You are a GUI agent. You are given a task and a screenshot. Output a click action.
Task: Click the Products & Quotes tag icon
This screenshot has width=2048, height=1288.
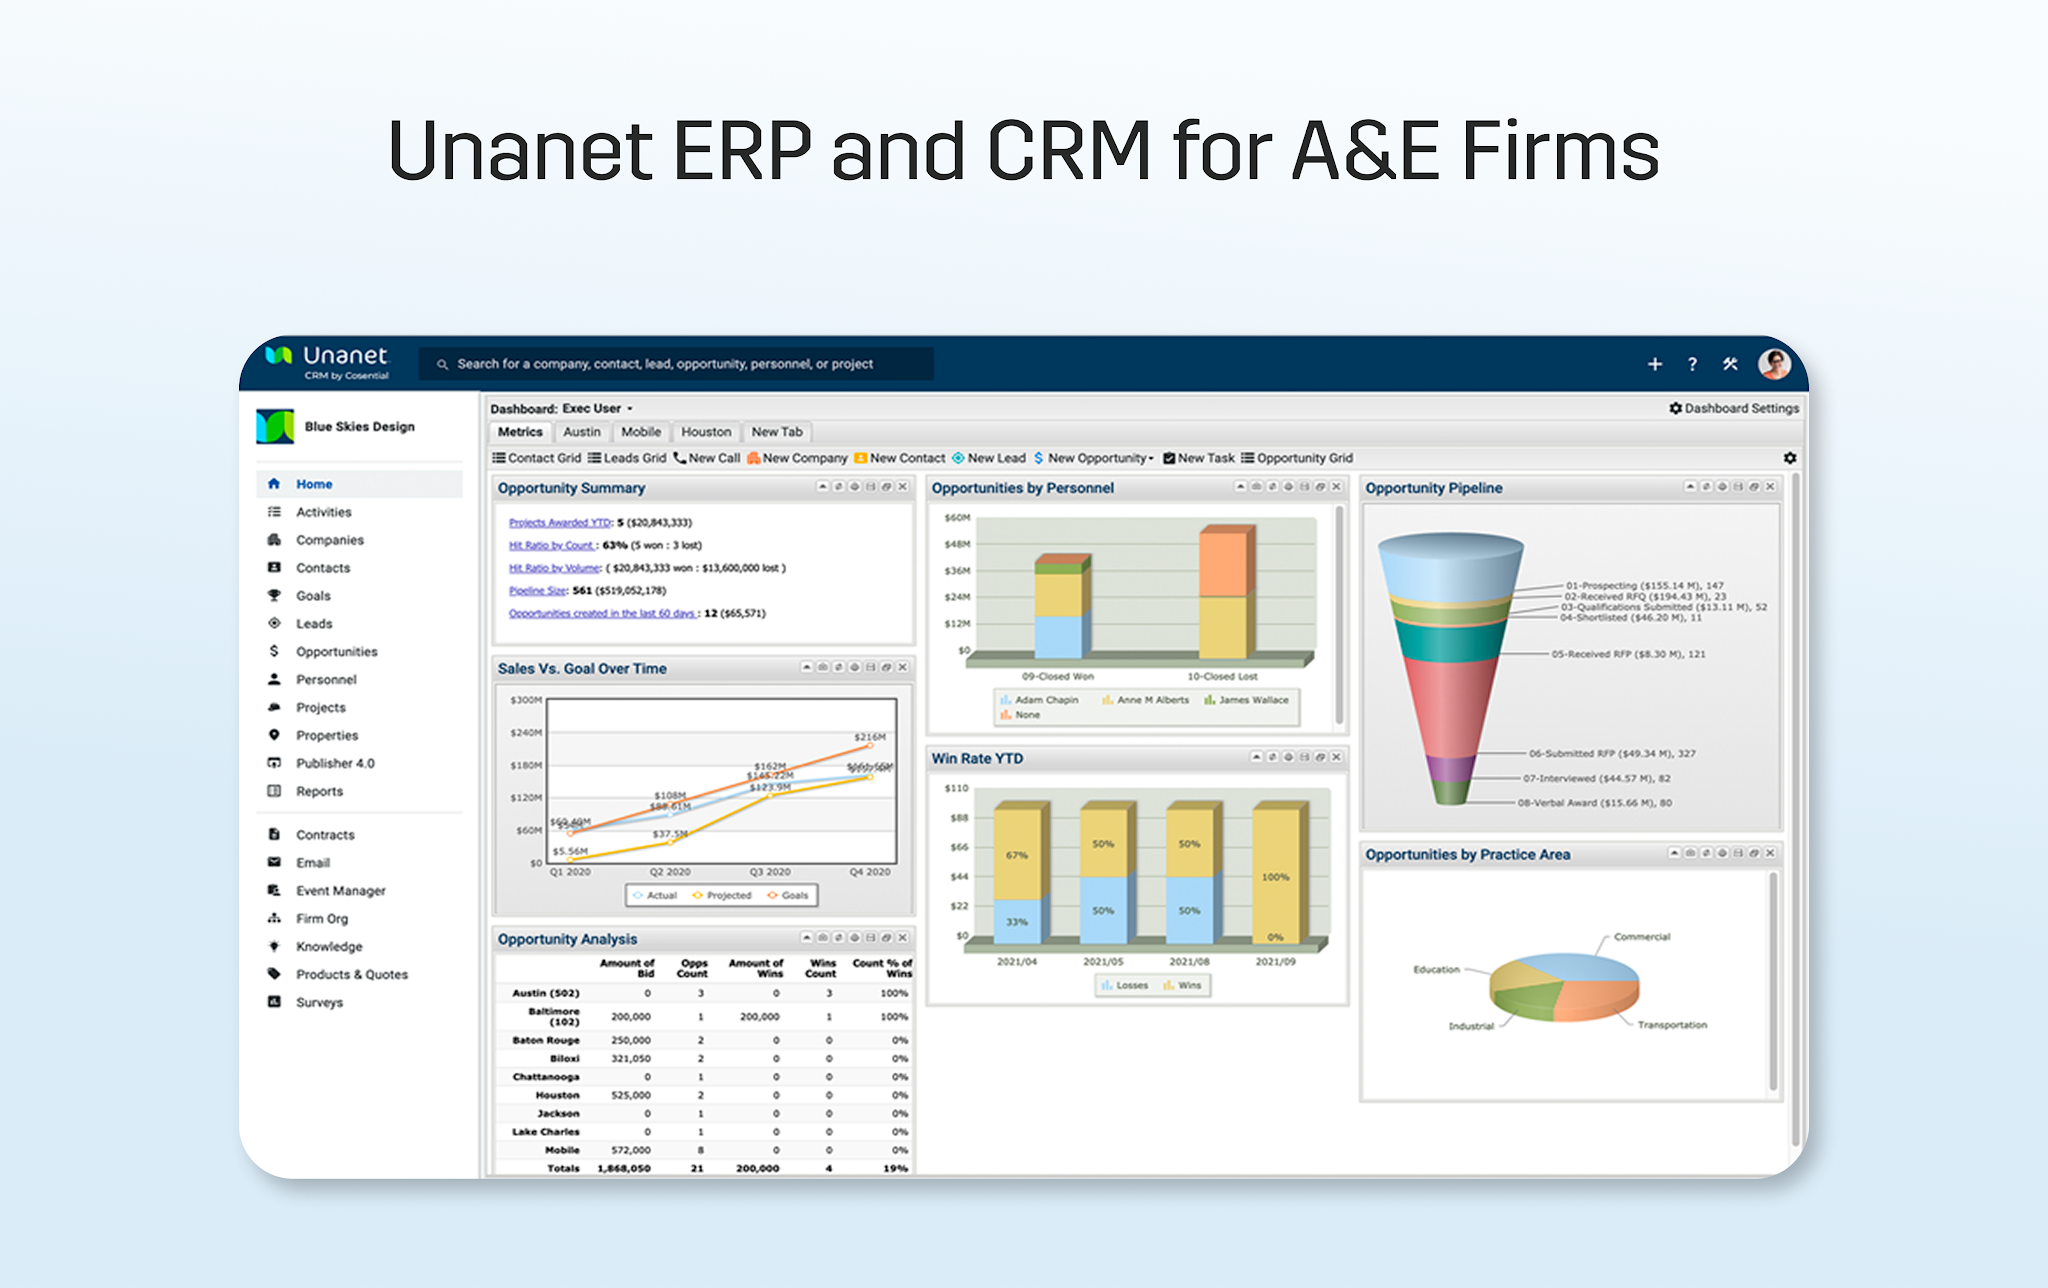[274, 974]
